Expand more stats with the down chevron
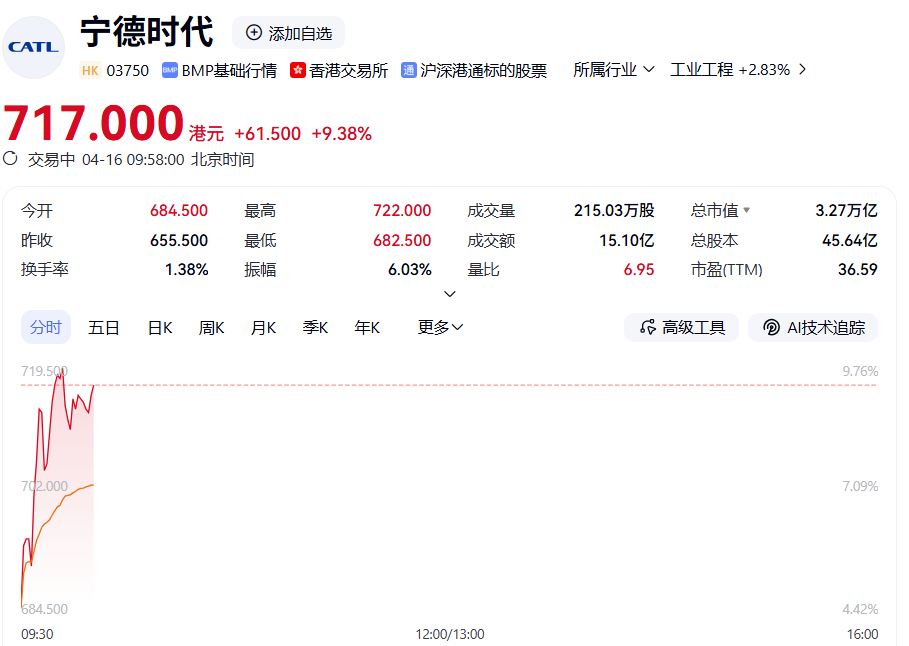Screen dimensions: 909x646 click(x=450, y=294)
